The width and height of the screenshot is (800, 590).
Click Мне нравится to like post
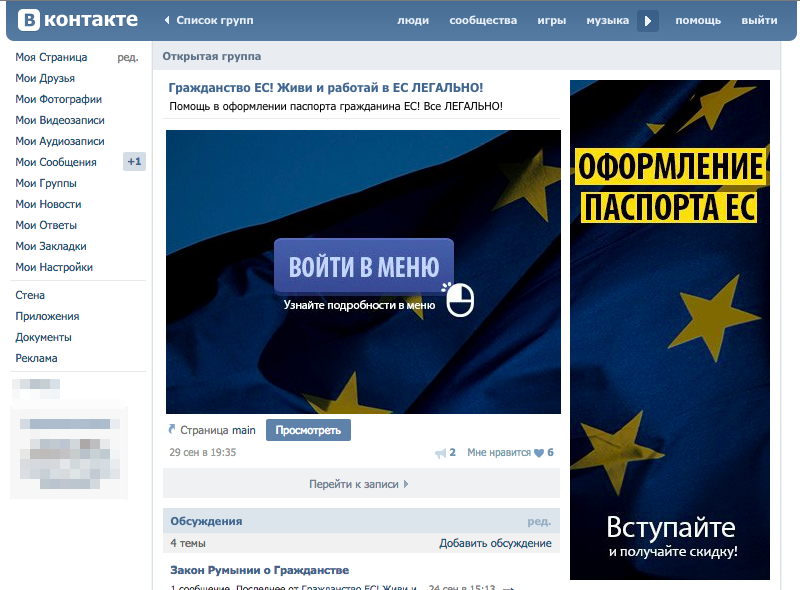click(499, 452)
